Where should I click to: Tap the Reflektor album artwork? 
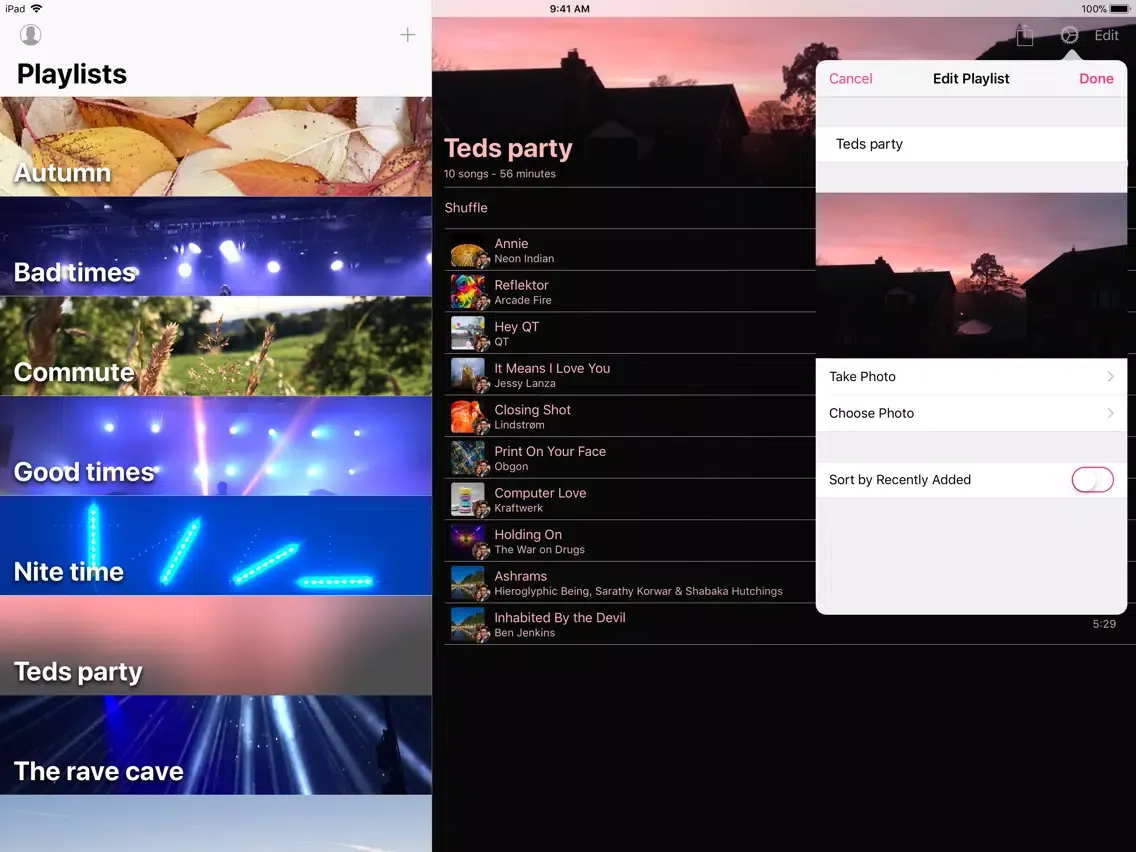coord(468,292)
